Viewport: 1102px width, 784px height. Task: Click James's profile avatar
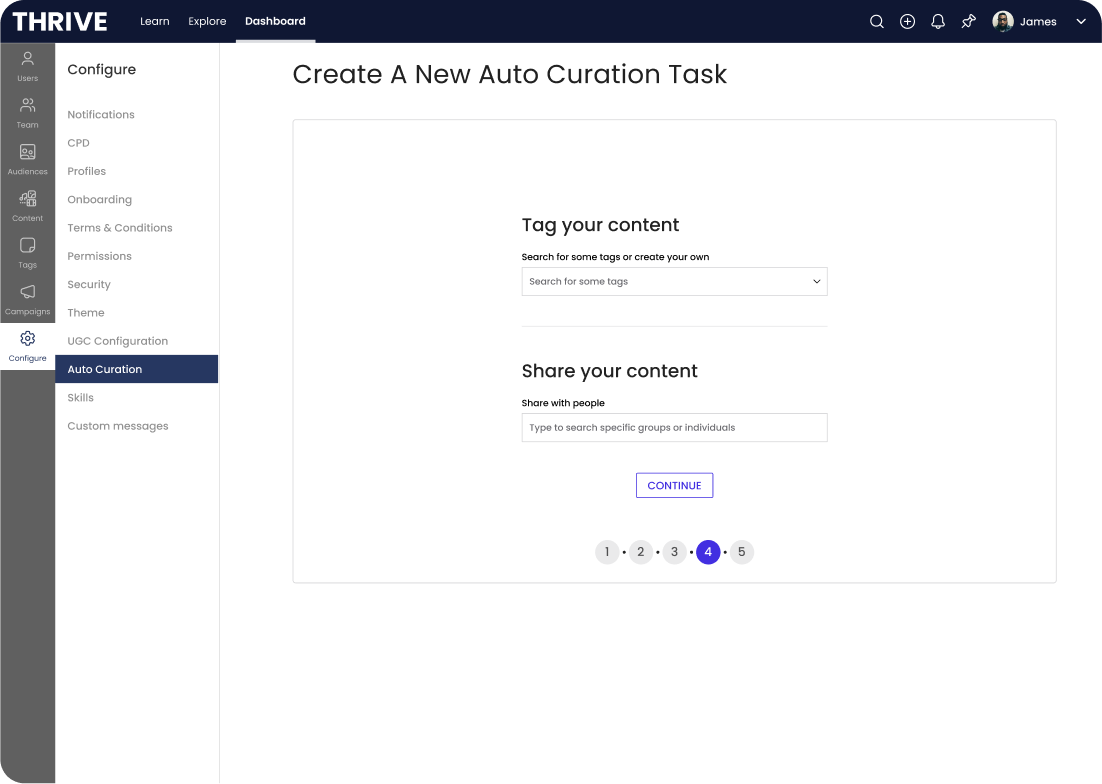(1002, 22)
